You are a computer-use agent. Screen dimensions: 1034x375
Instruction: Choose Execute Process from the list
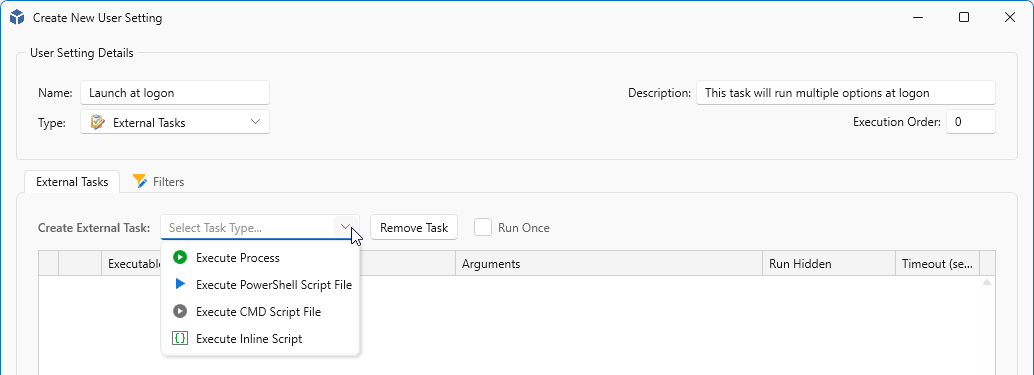[260, 258]
